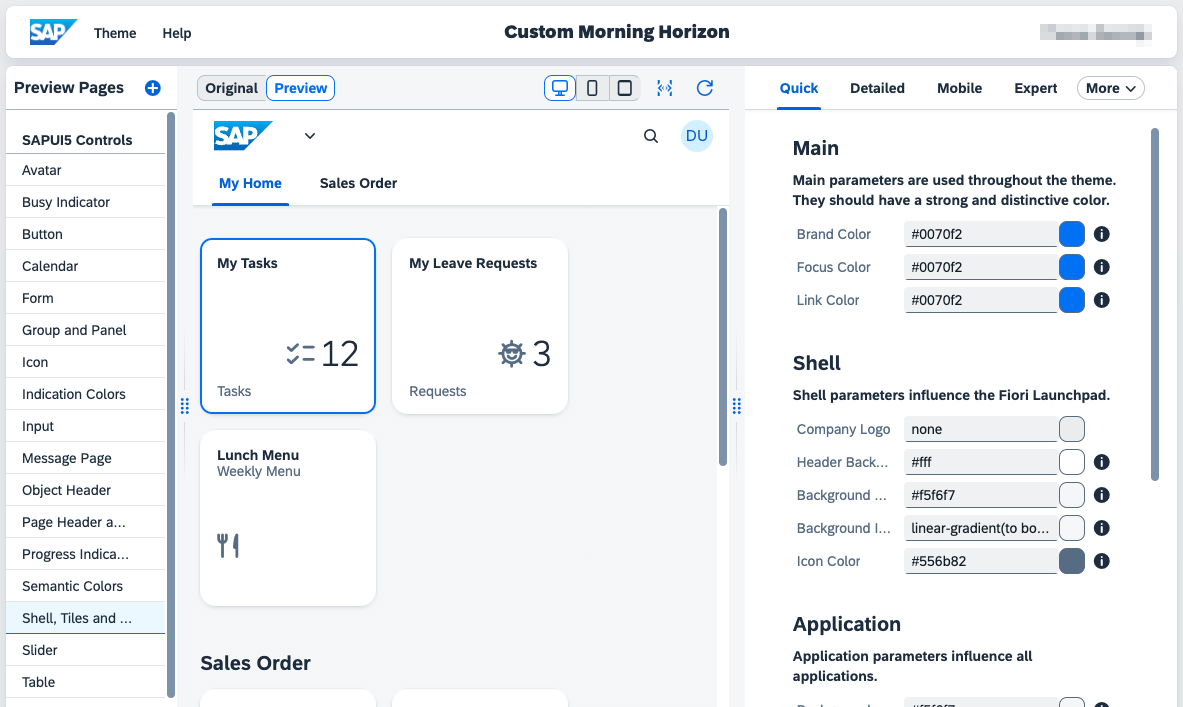
Task: Open the DU user avatar
Action: tap(696, 136)
